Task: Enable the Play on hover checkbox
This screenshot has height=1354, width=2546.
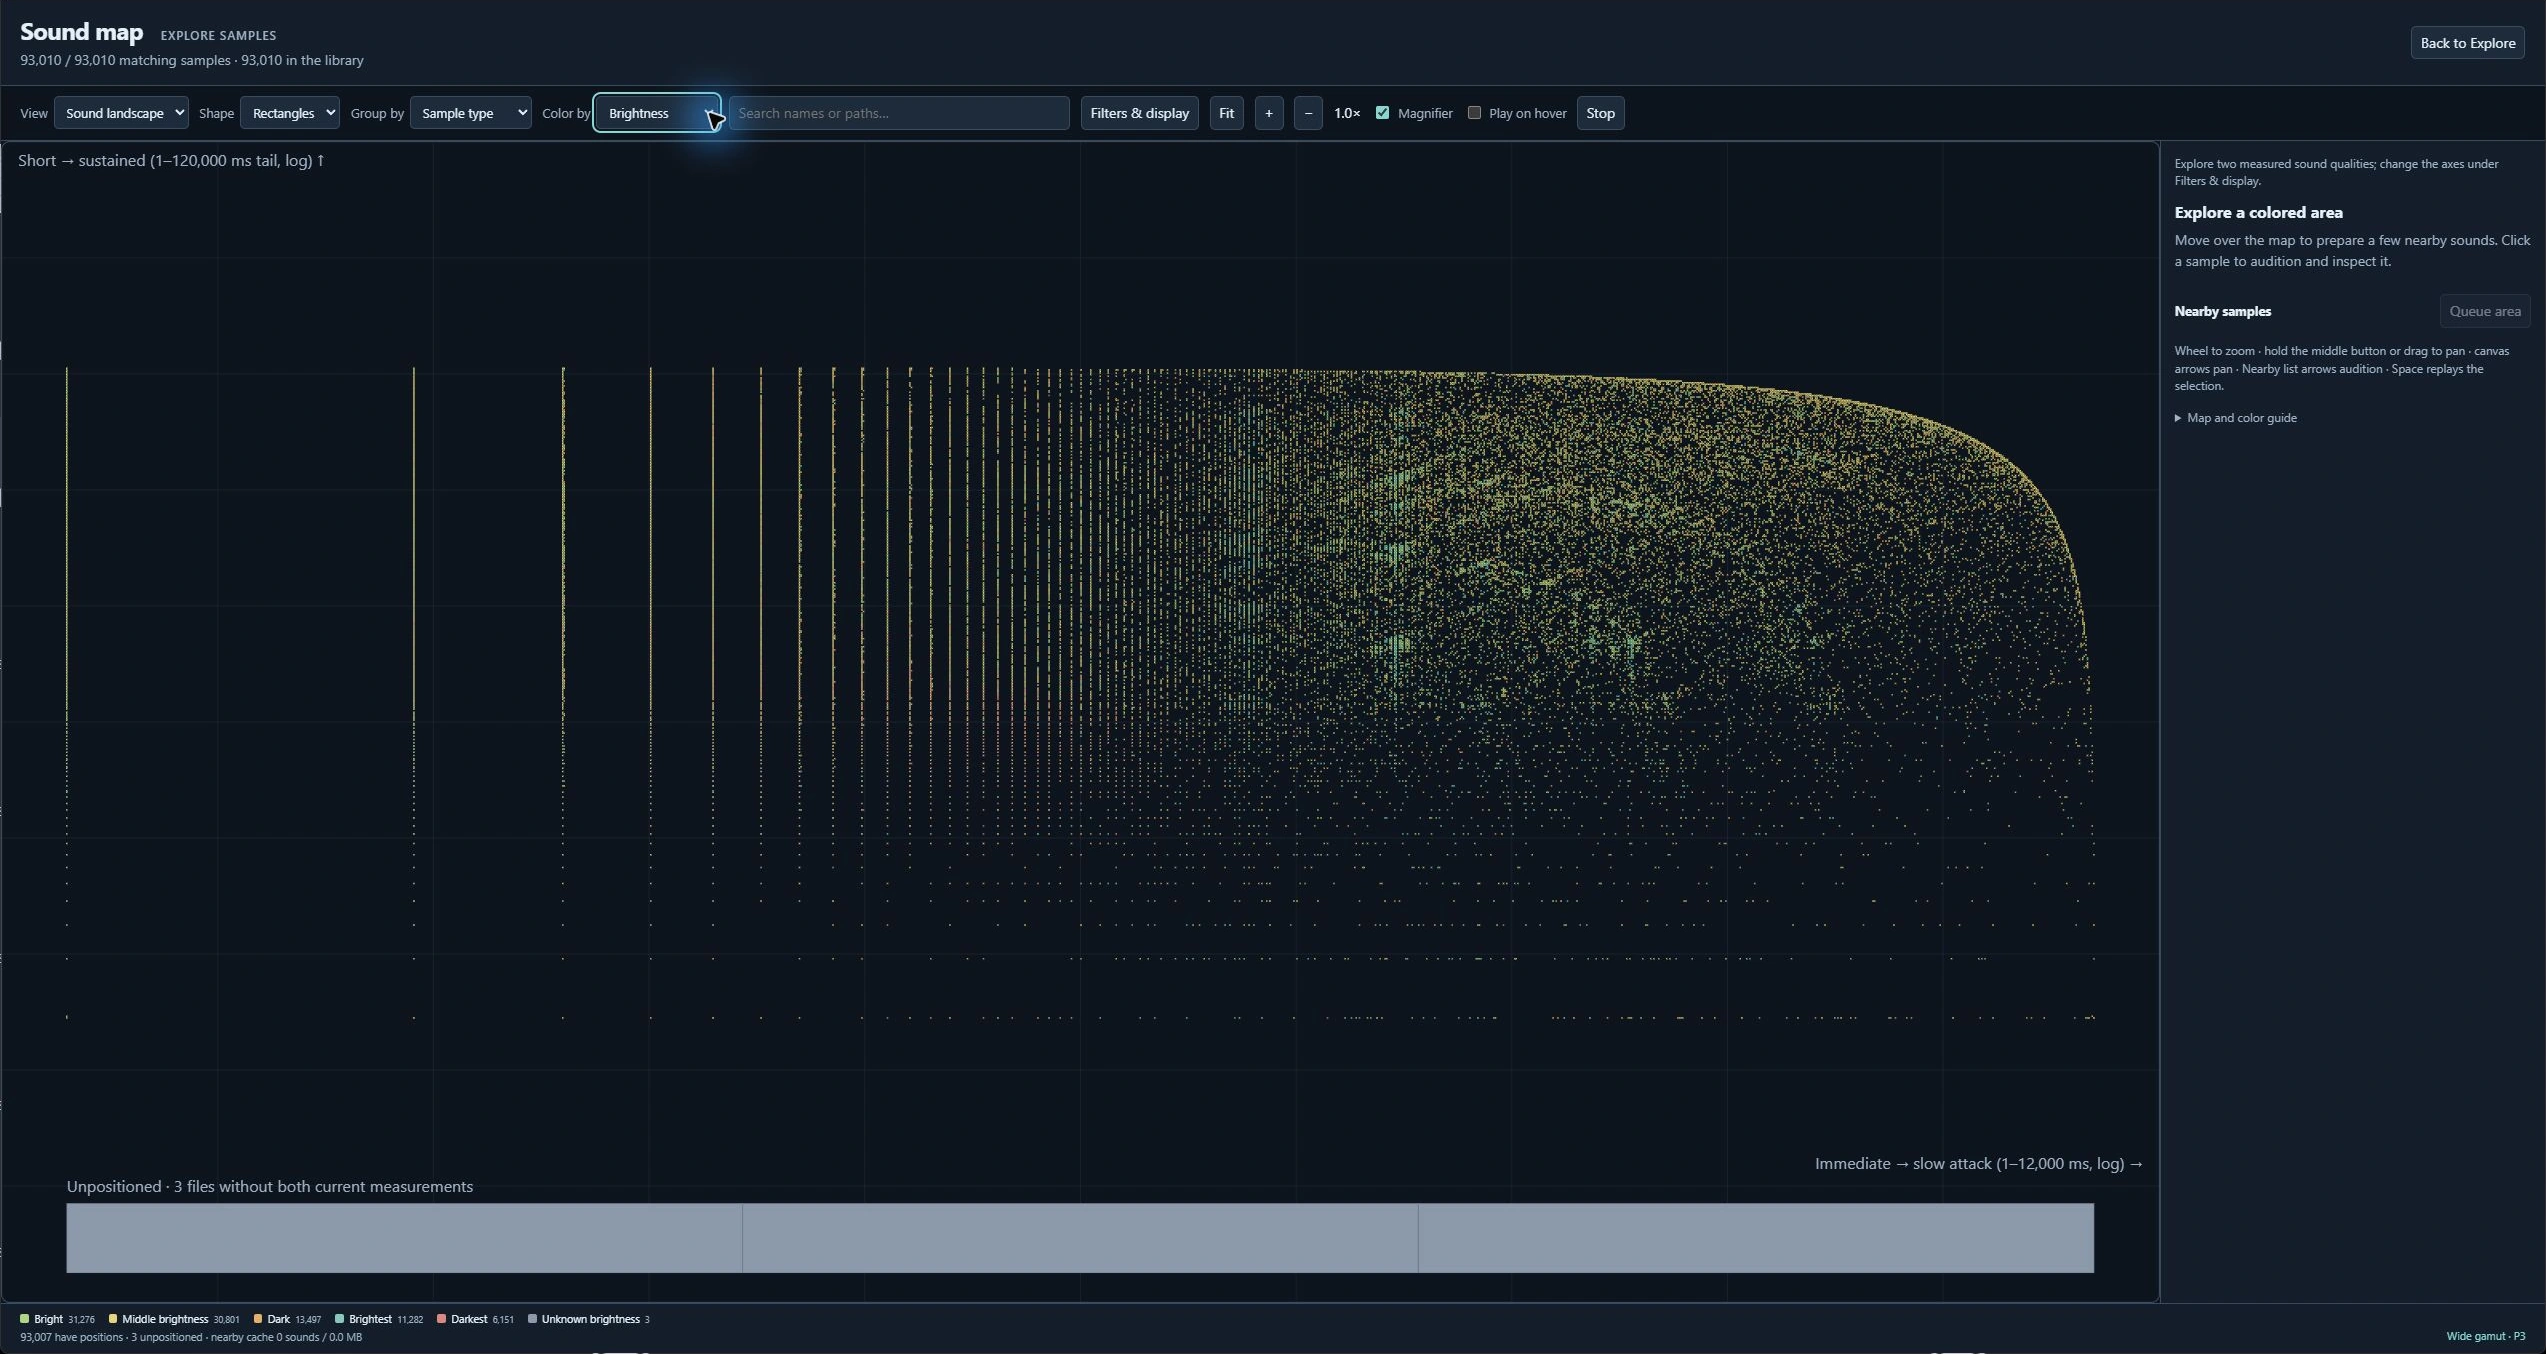Action: (1474, 113)
